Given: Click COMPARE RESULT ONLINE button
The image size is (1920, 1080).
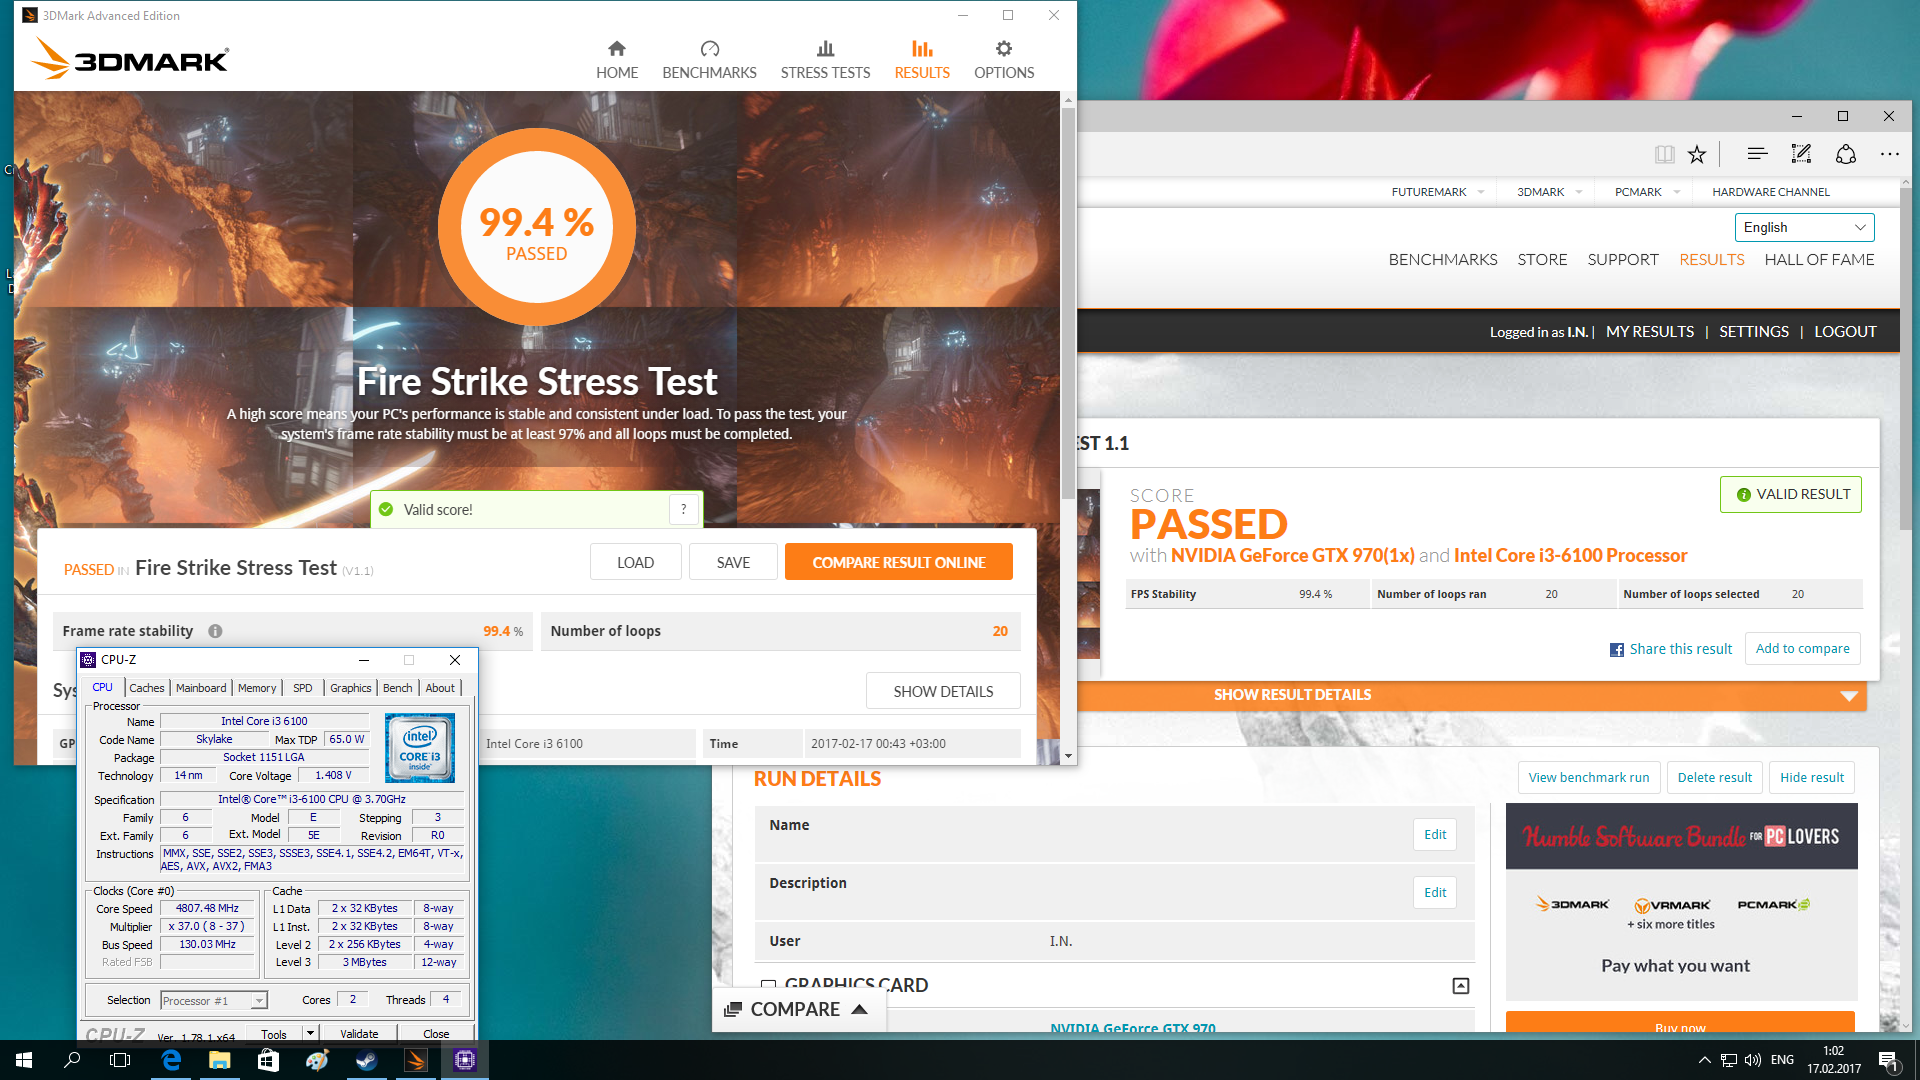Looking at the screenshot, I should (x=898, y=562).
